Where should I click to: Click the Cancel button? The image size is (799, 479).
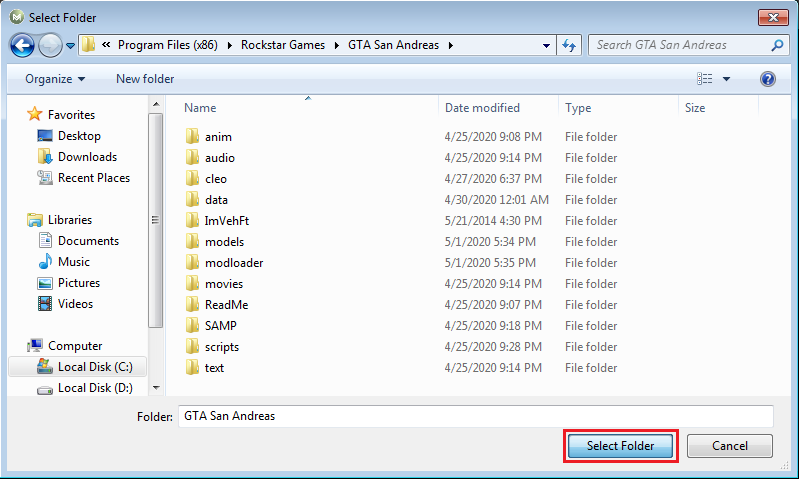coord(730,446)
